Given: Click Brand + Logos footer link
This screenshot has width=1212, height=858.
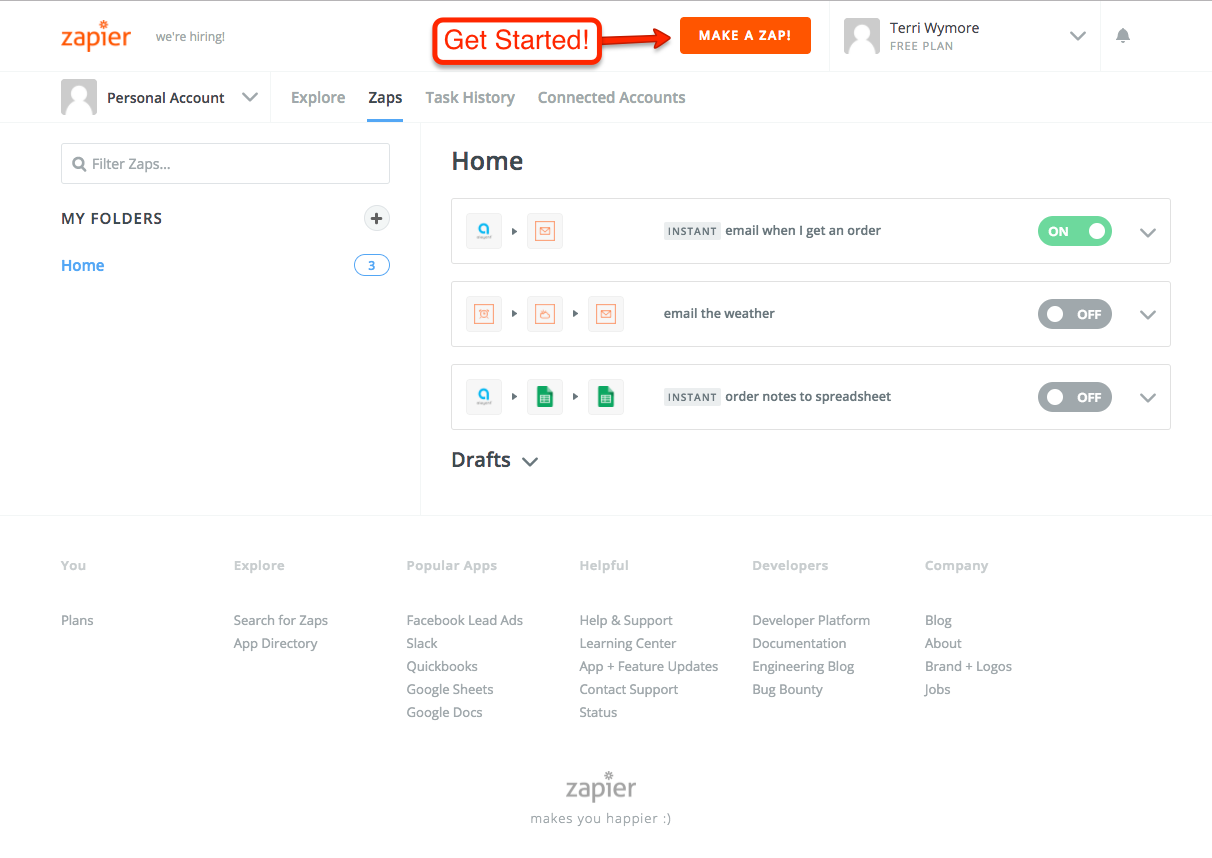Looking at the screenshot, I should (968, 666).
